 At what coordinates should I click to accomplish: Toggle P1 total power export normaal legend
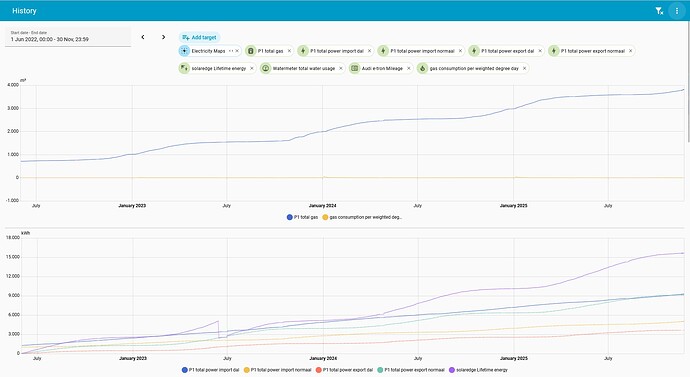point(411,370)
